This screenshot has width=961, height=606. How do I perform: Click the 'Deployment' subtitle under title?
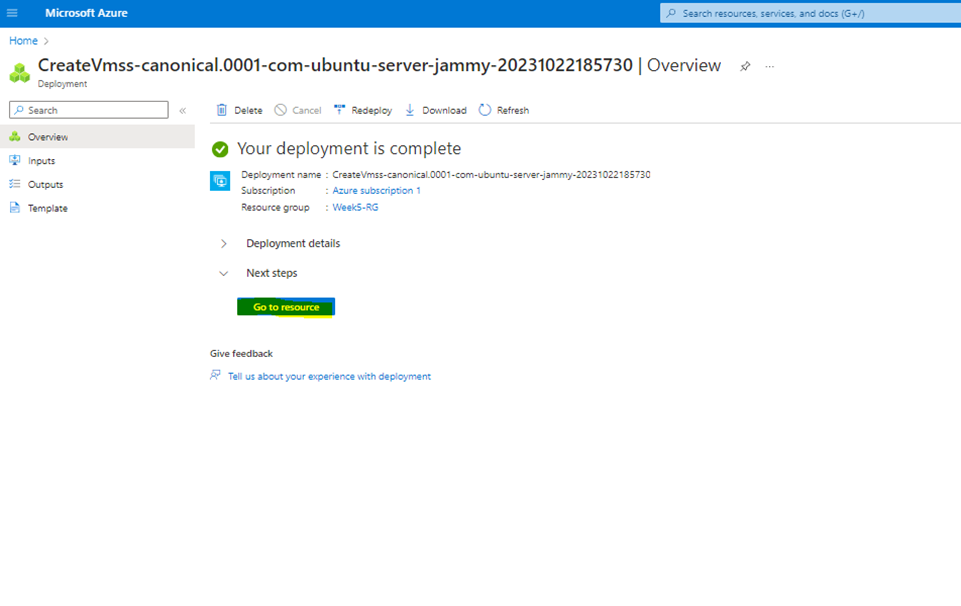[63, 84]
